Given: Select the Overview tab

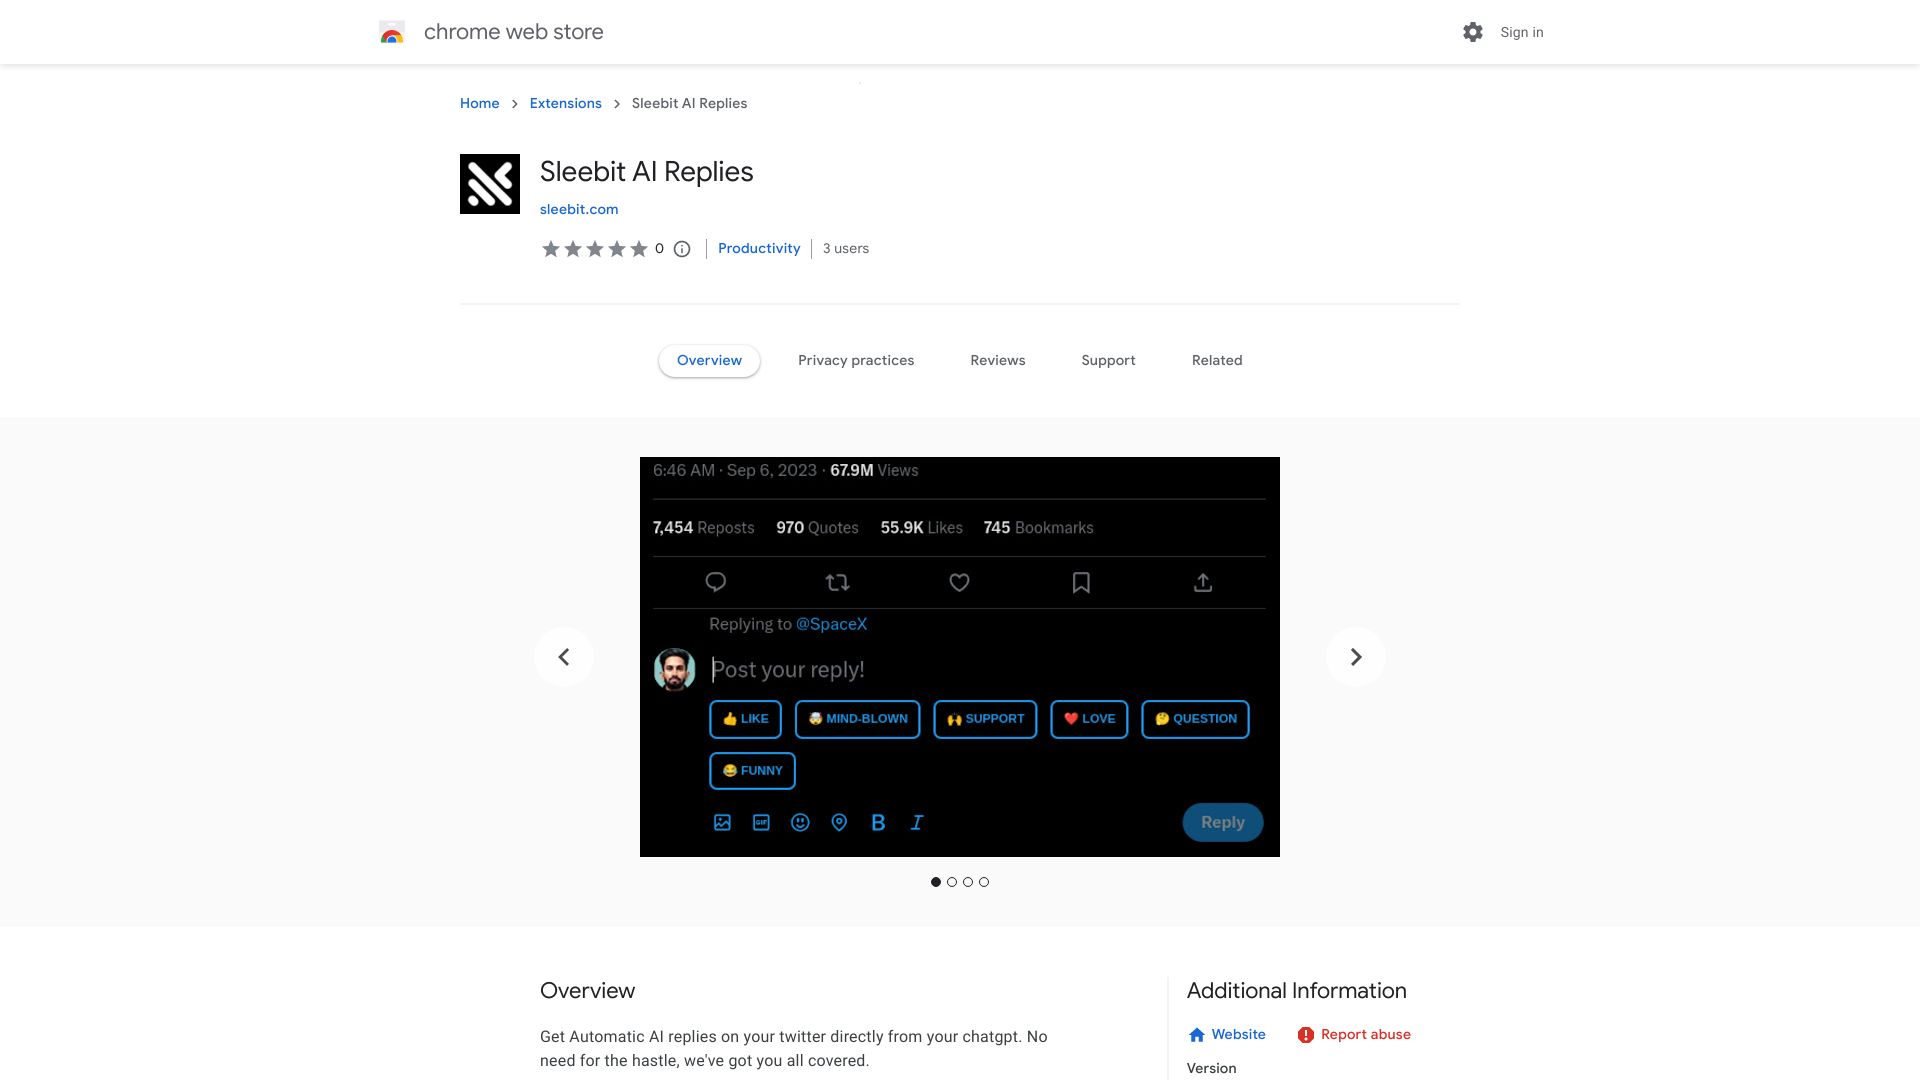Looking at the screenshot, I should [x=709, y=360].
